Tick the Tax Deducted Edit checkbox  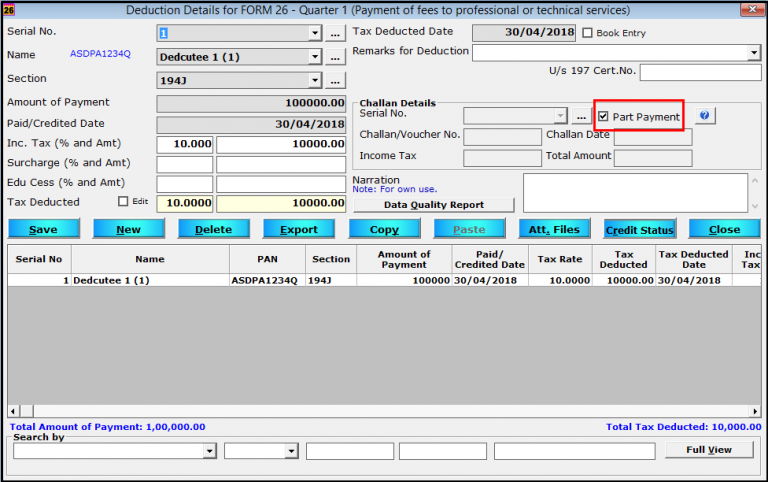pos(124,201)
